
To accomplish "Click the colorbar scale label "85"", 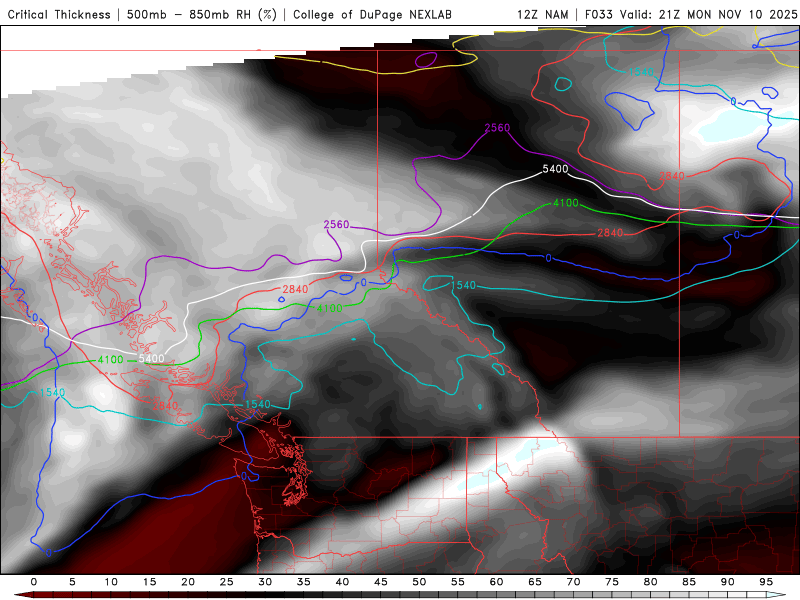I will (x=689, y=582).
